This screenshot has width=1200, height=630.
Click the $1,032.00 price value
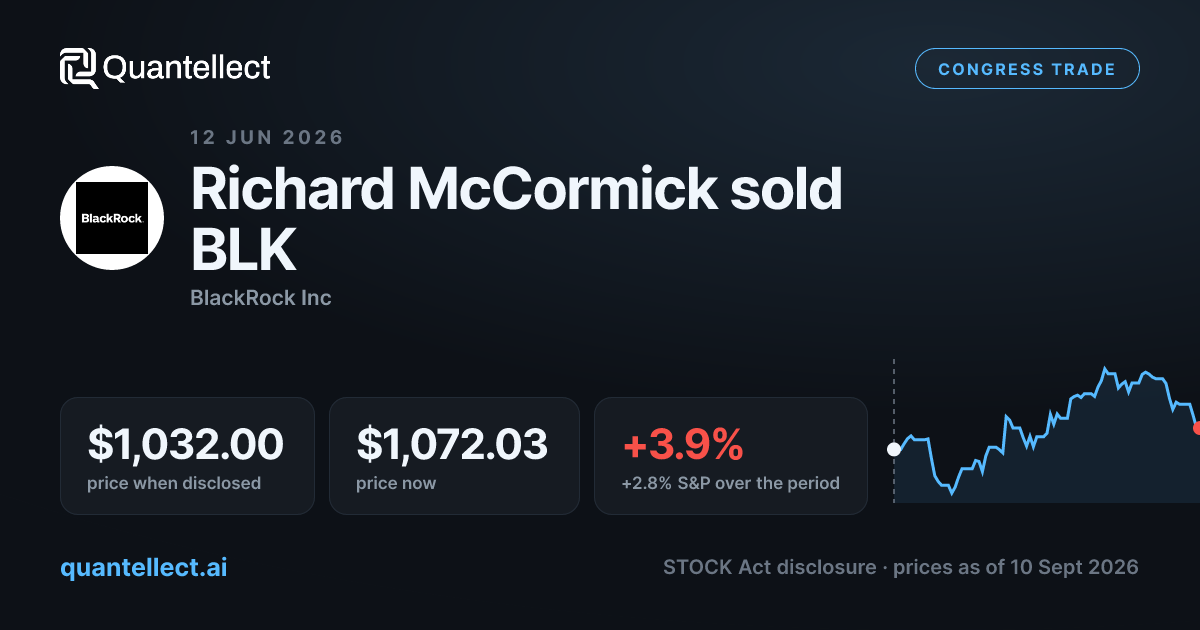[185, 444]
